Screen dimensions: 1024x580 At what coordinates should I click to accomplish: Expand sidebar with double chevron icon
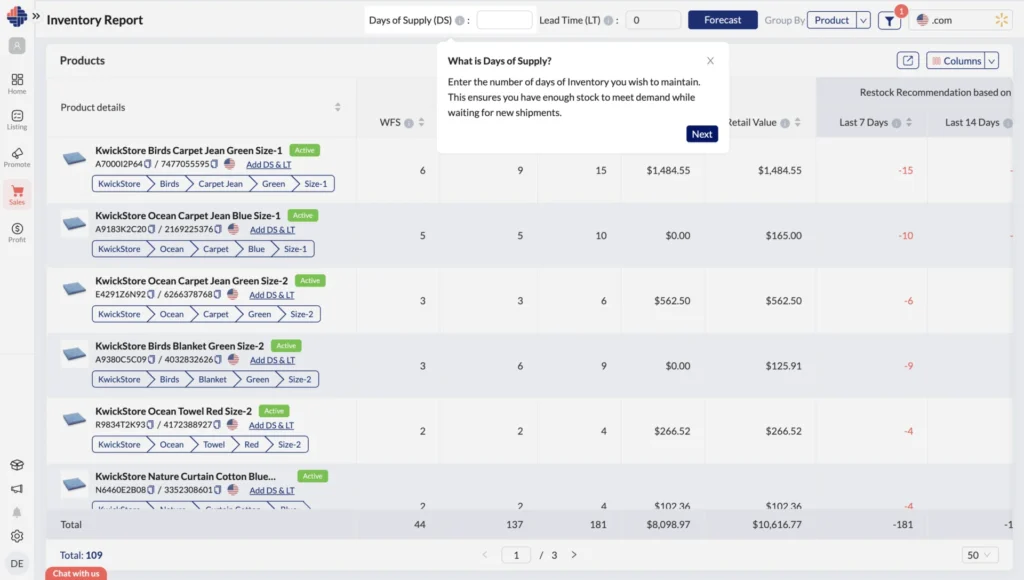[x=36, y=16]
